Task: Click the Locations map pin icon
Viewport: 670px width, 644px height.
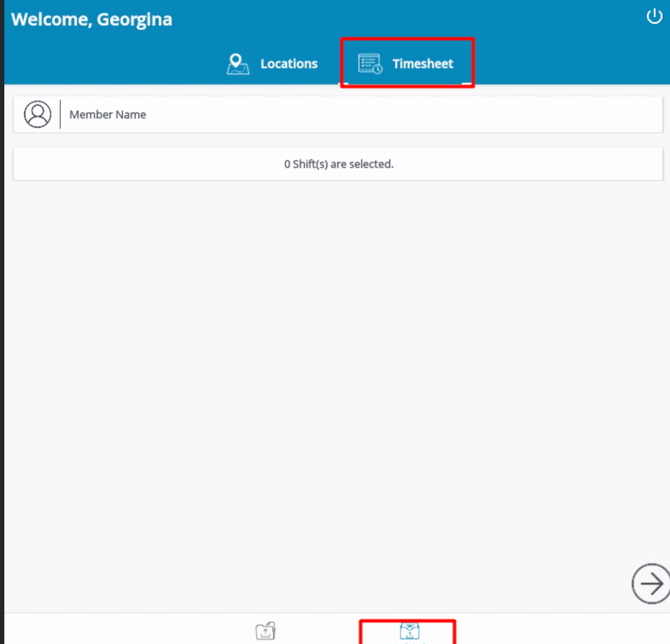Action: 238,64
